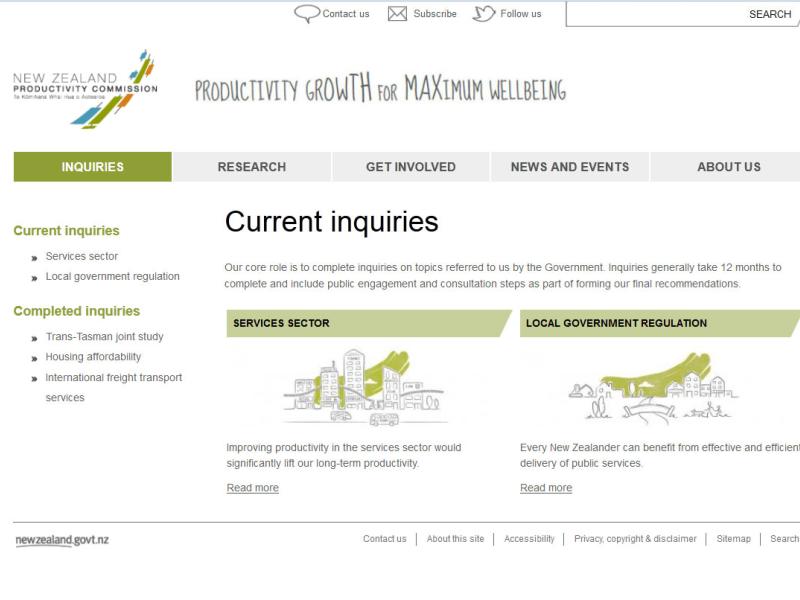Screen dimensions: 800x600
Task: Click the Subscribe envelope icon
Action: pyautogui.click(x=397, y=14)
